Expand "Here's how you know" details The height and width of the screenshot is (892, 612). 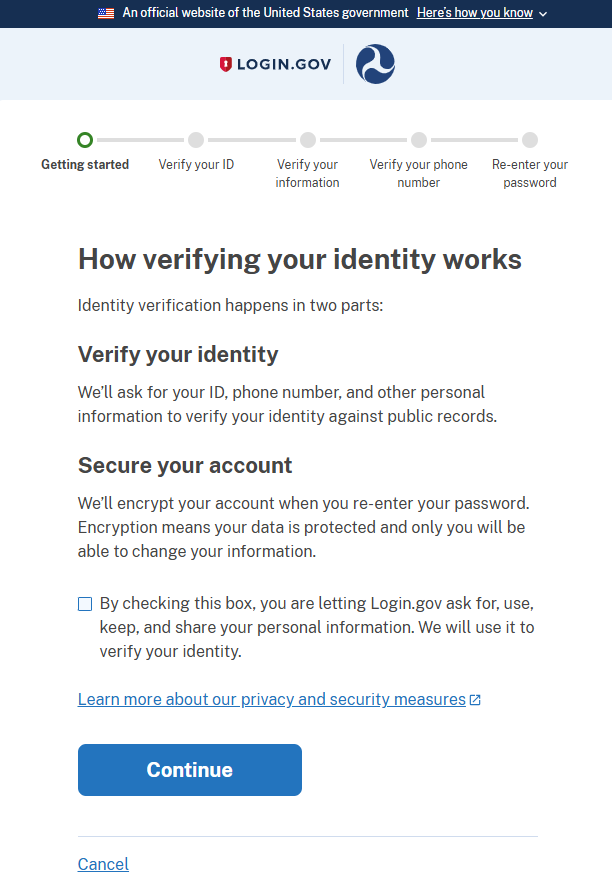474,13
